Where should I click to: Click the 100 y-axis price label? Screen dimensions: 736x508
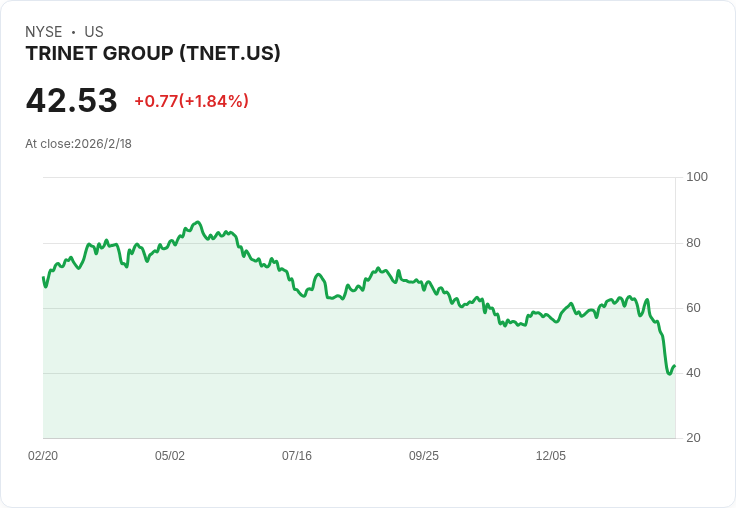[x=697, y=177]
